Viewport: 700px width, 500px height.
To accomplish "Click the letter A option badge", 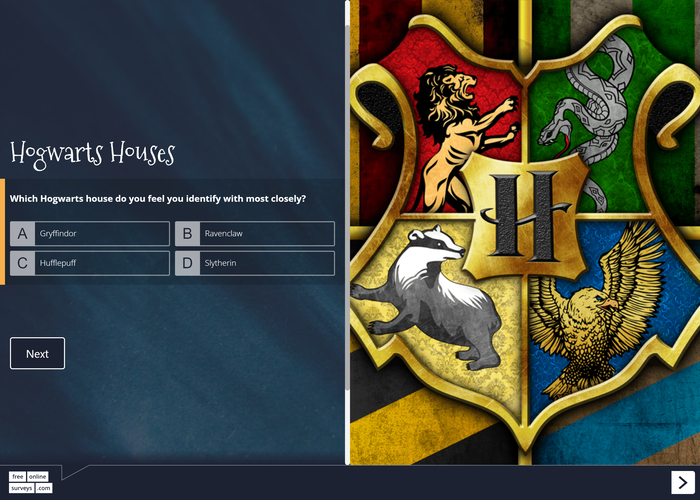I will 22,233.
